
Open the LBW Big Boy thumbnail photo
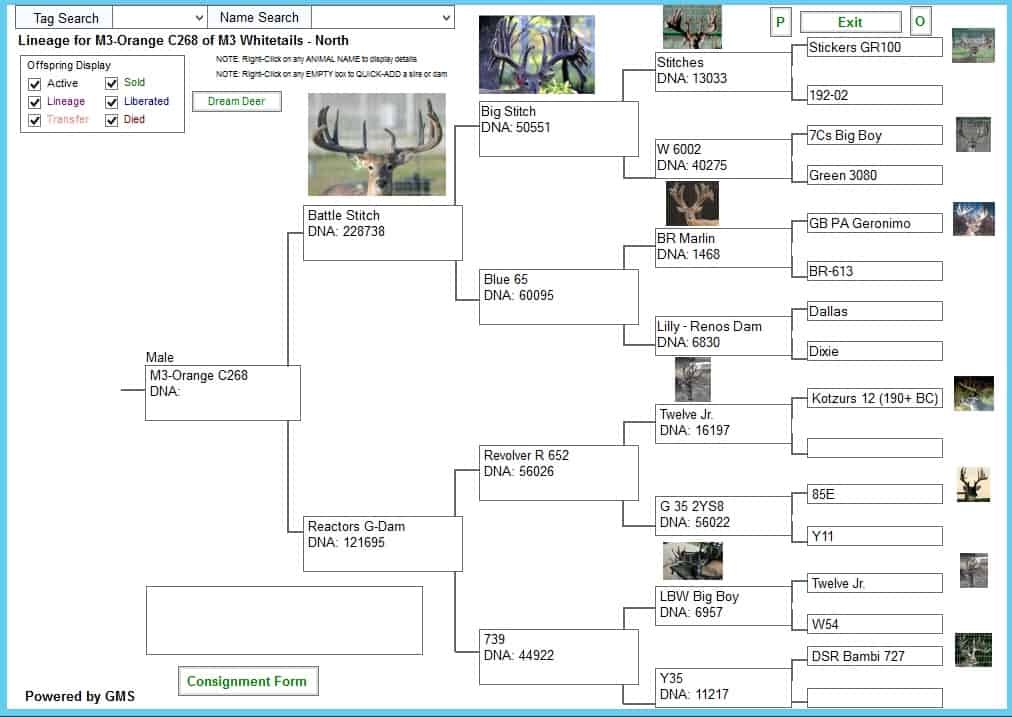pos(692,561)
